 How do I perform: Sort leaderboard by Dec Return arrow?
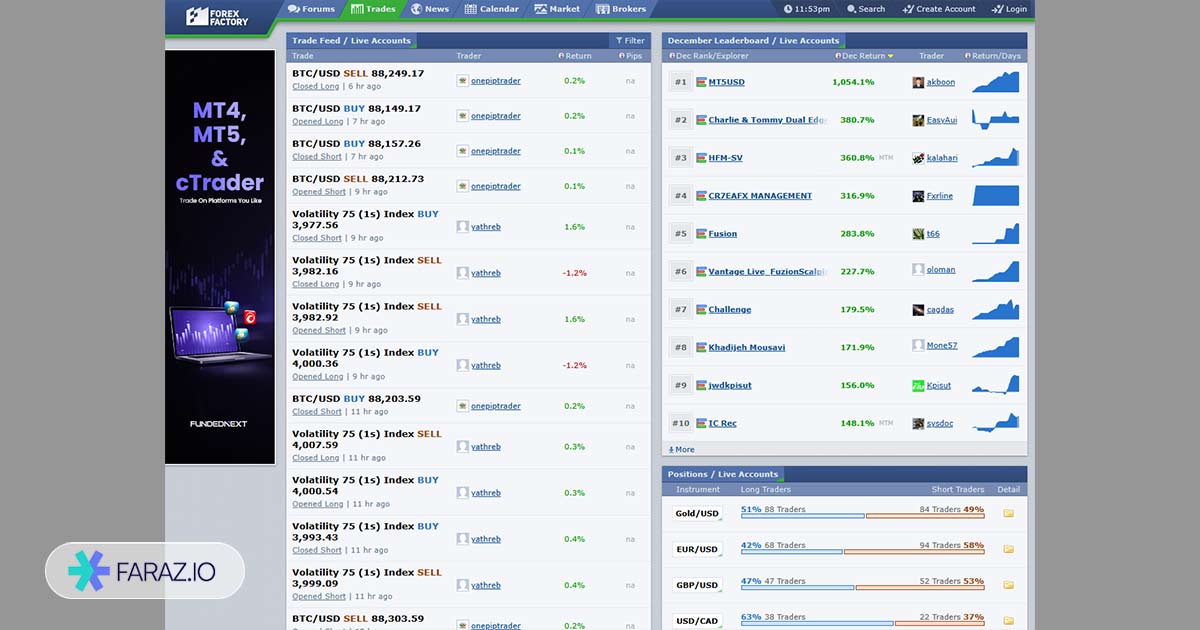pyautogui.click(x=890, y=56)
